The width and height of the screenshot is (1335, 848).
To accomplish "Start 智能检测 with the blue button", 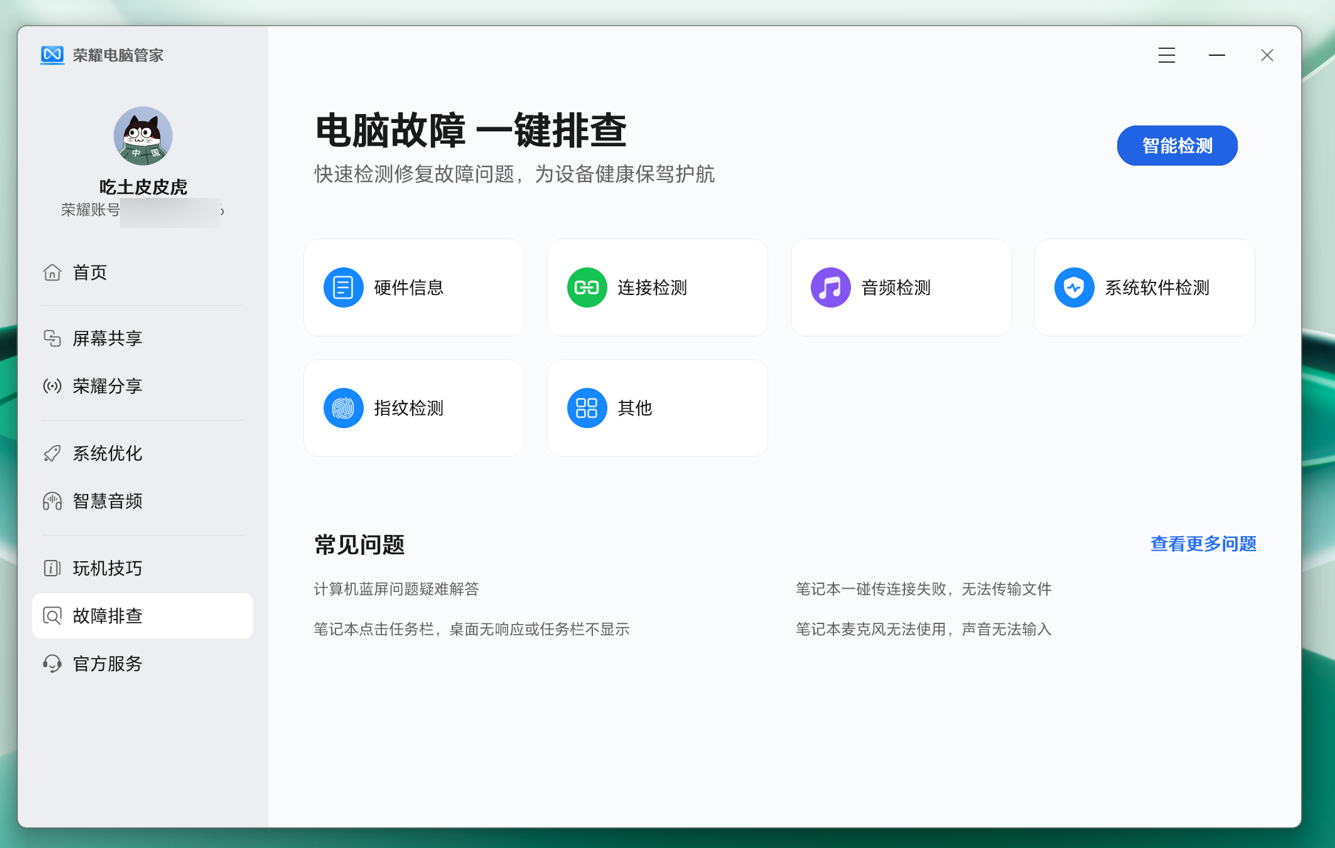I will pyautogui.click(x=1177, y=146).
